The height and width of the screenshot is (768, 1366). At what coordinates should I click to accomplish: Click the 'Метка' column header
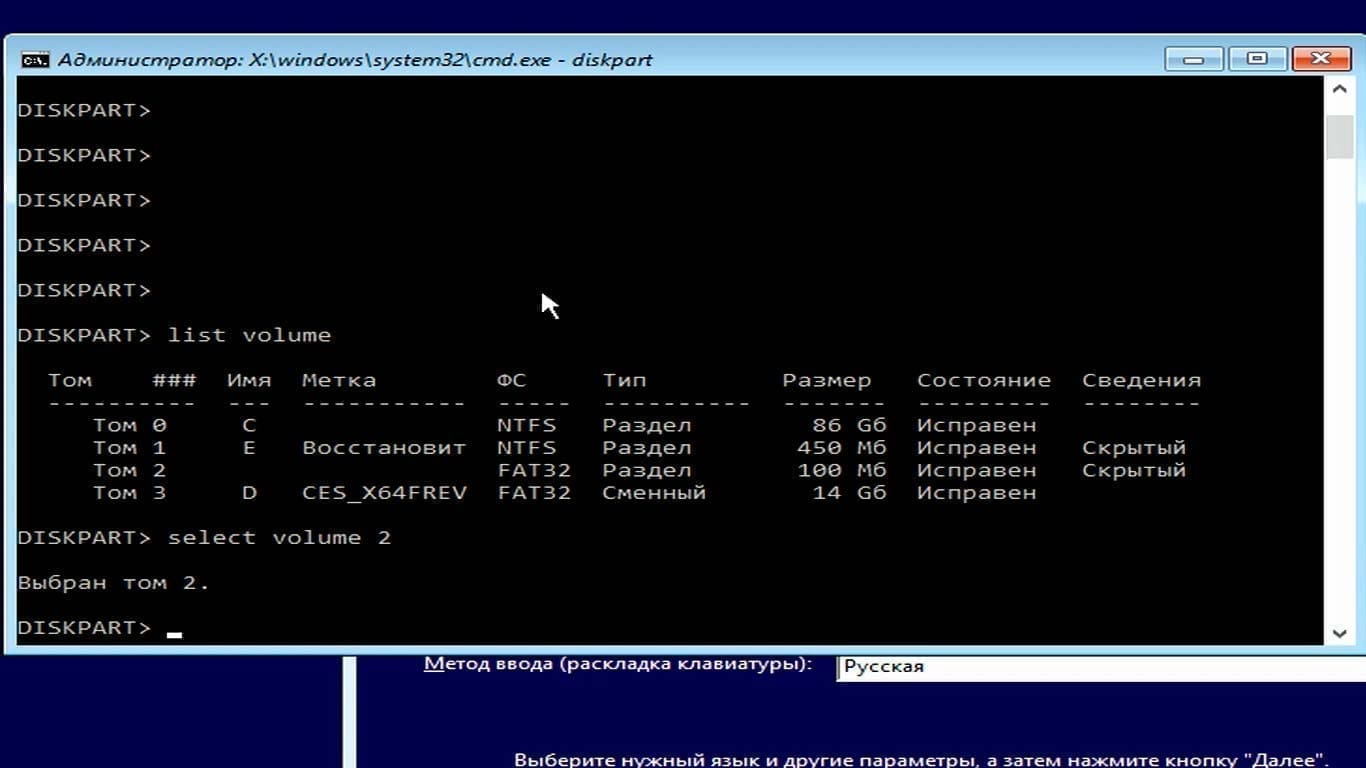[x=339, y=381]
